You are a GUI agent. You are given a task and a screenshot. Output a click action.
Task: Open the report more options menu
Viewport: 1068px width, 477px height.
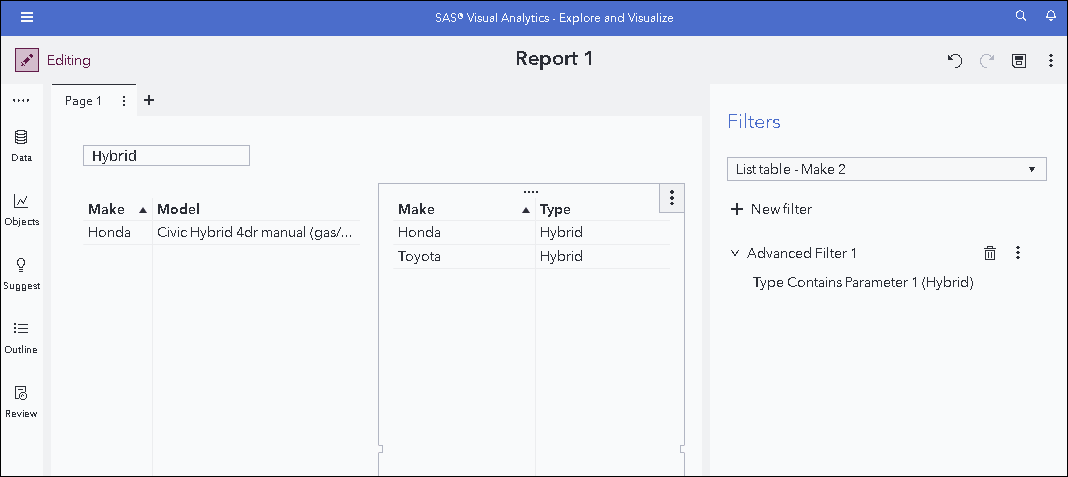click(1051, 61)
